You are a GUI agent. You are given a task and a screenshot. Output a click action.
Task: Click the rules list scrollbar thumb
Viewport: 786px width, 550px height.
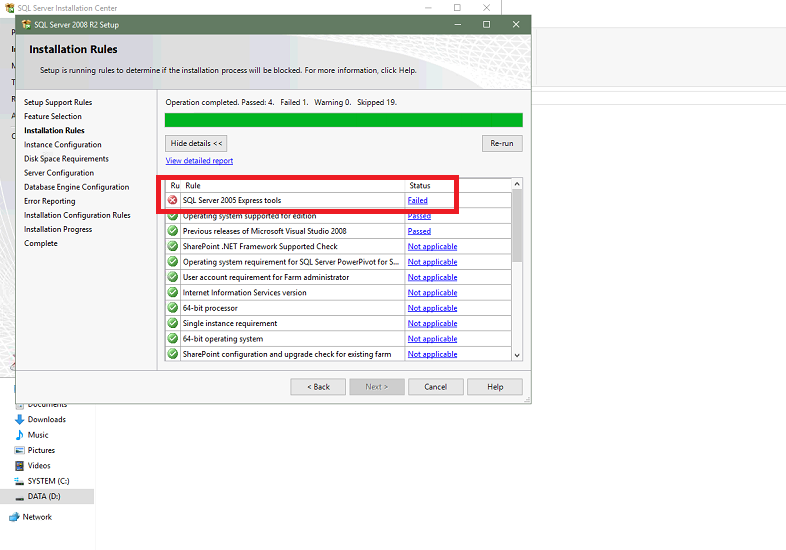click(x=517, y=226)
